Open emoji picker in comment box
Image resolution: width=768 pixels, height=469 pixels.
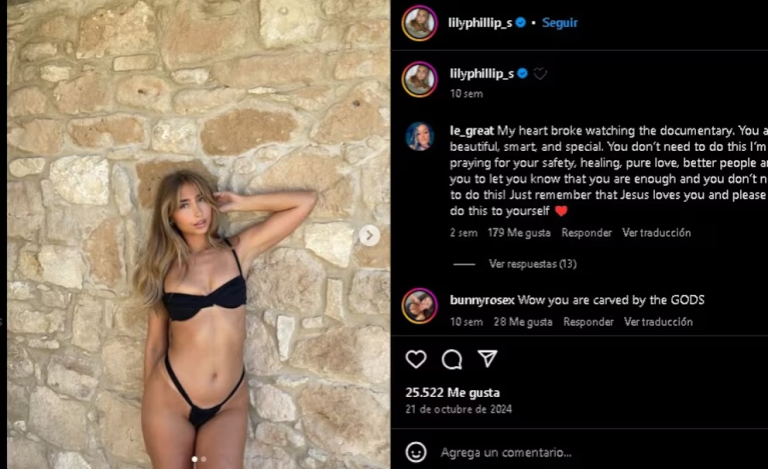tap(416, 452)
